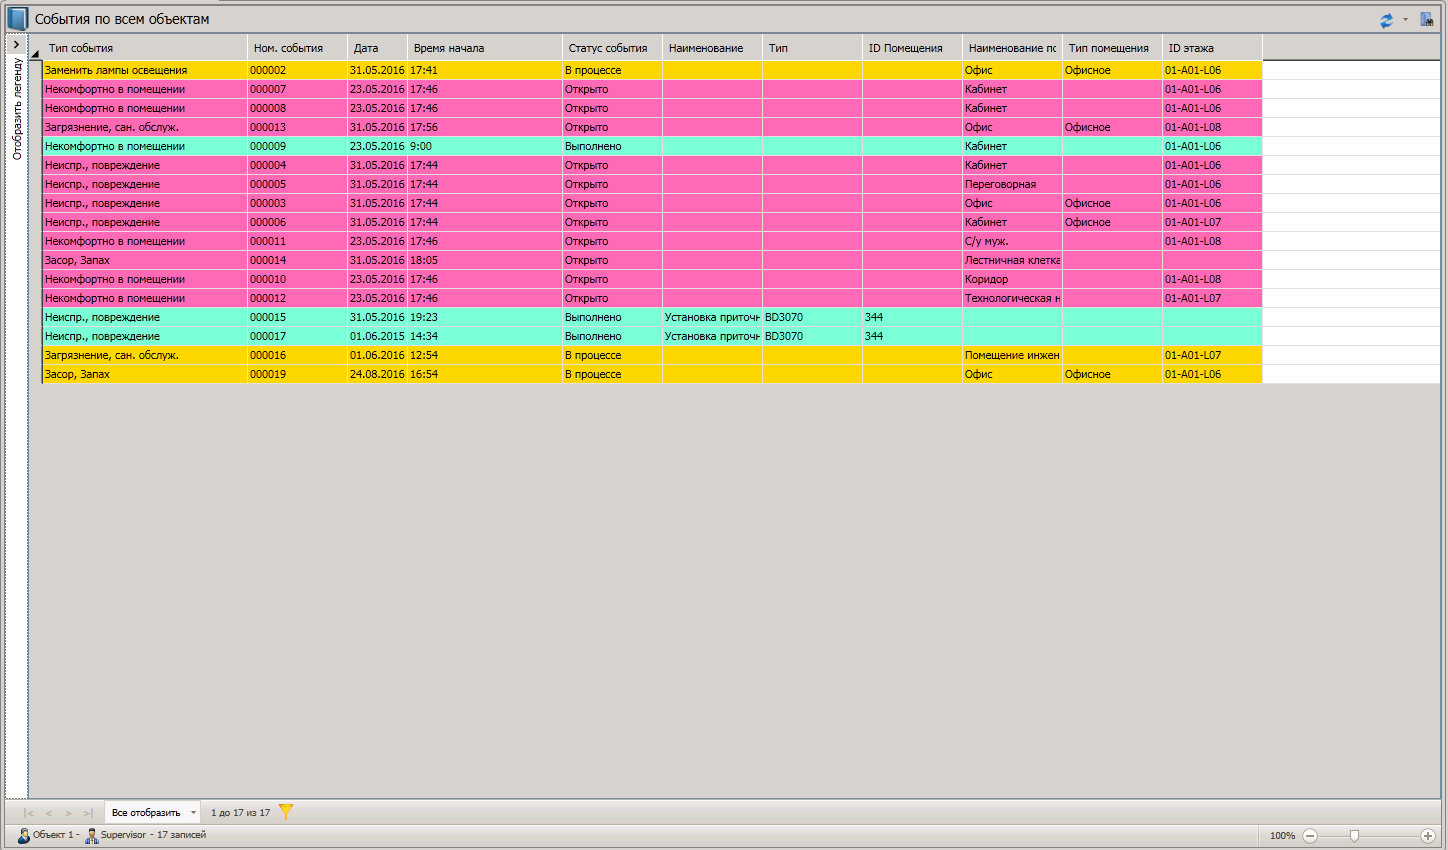Click date cell '01.06.2016 12:54'
Viewport: 1448px width, 850px height.
tap(377, 355)
